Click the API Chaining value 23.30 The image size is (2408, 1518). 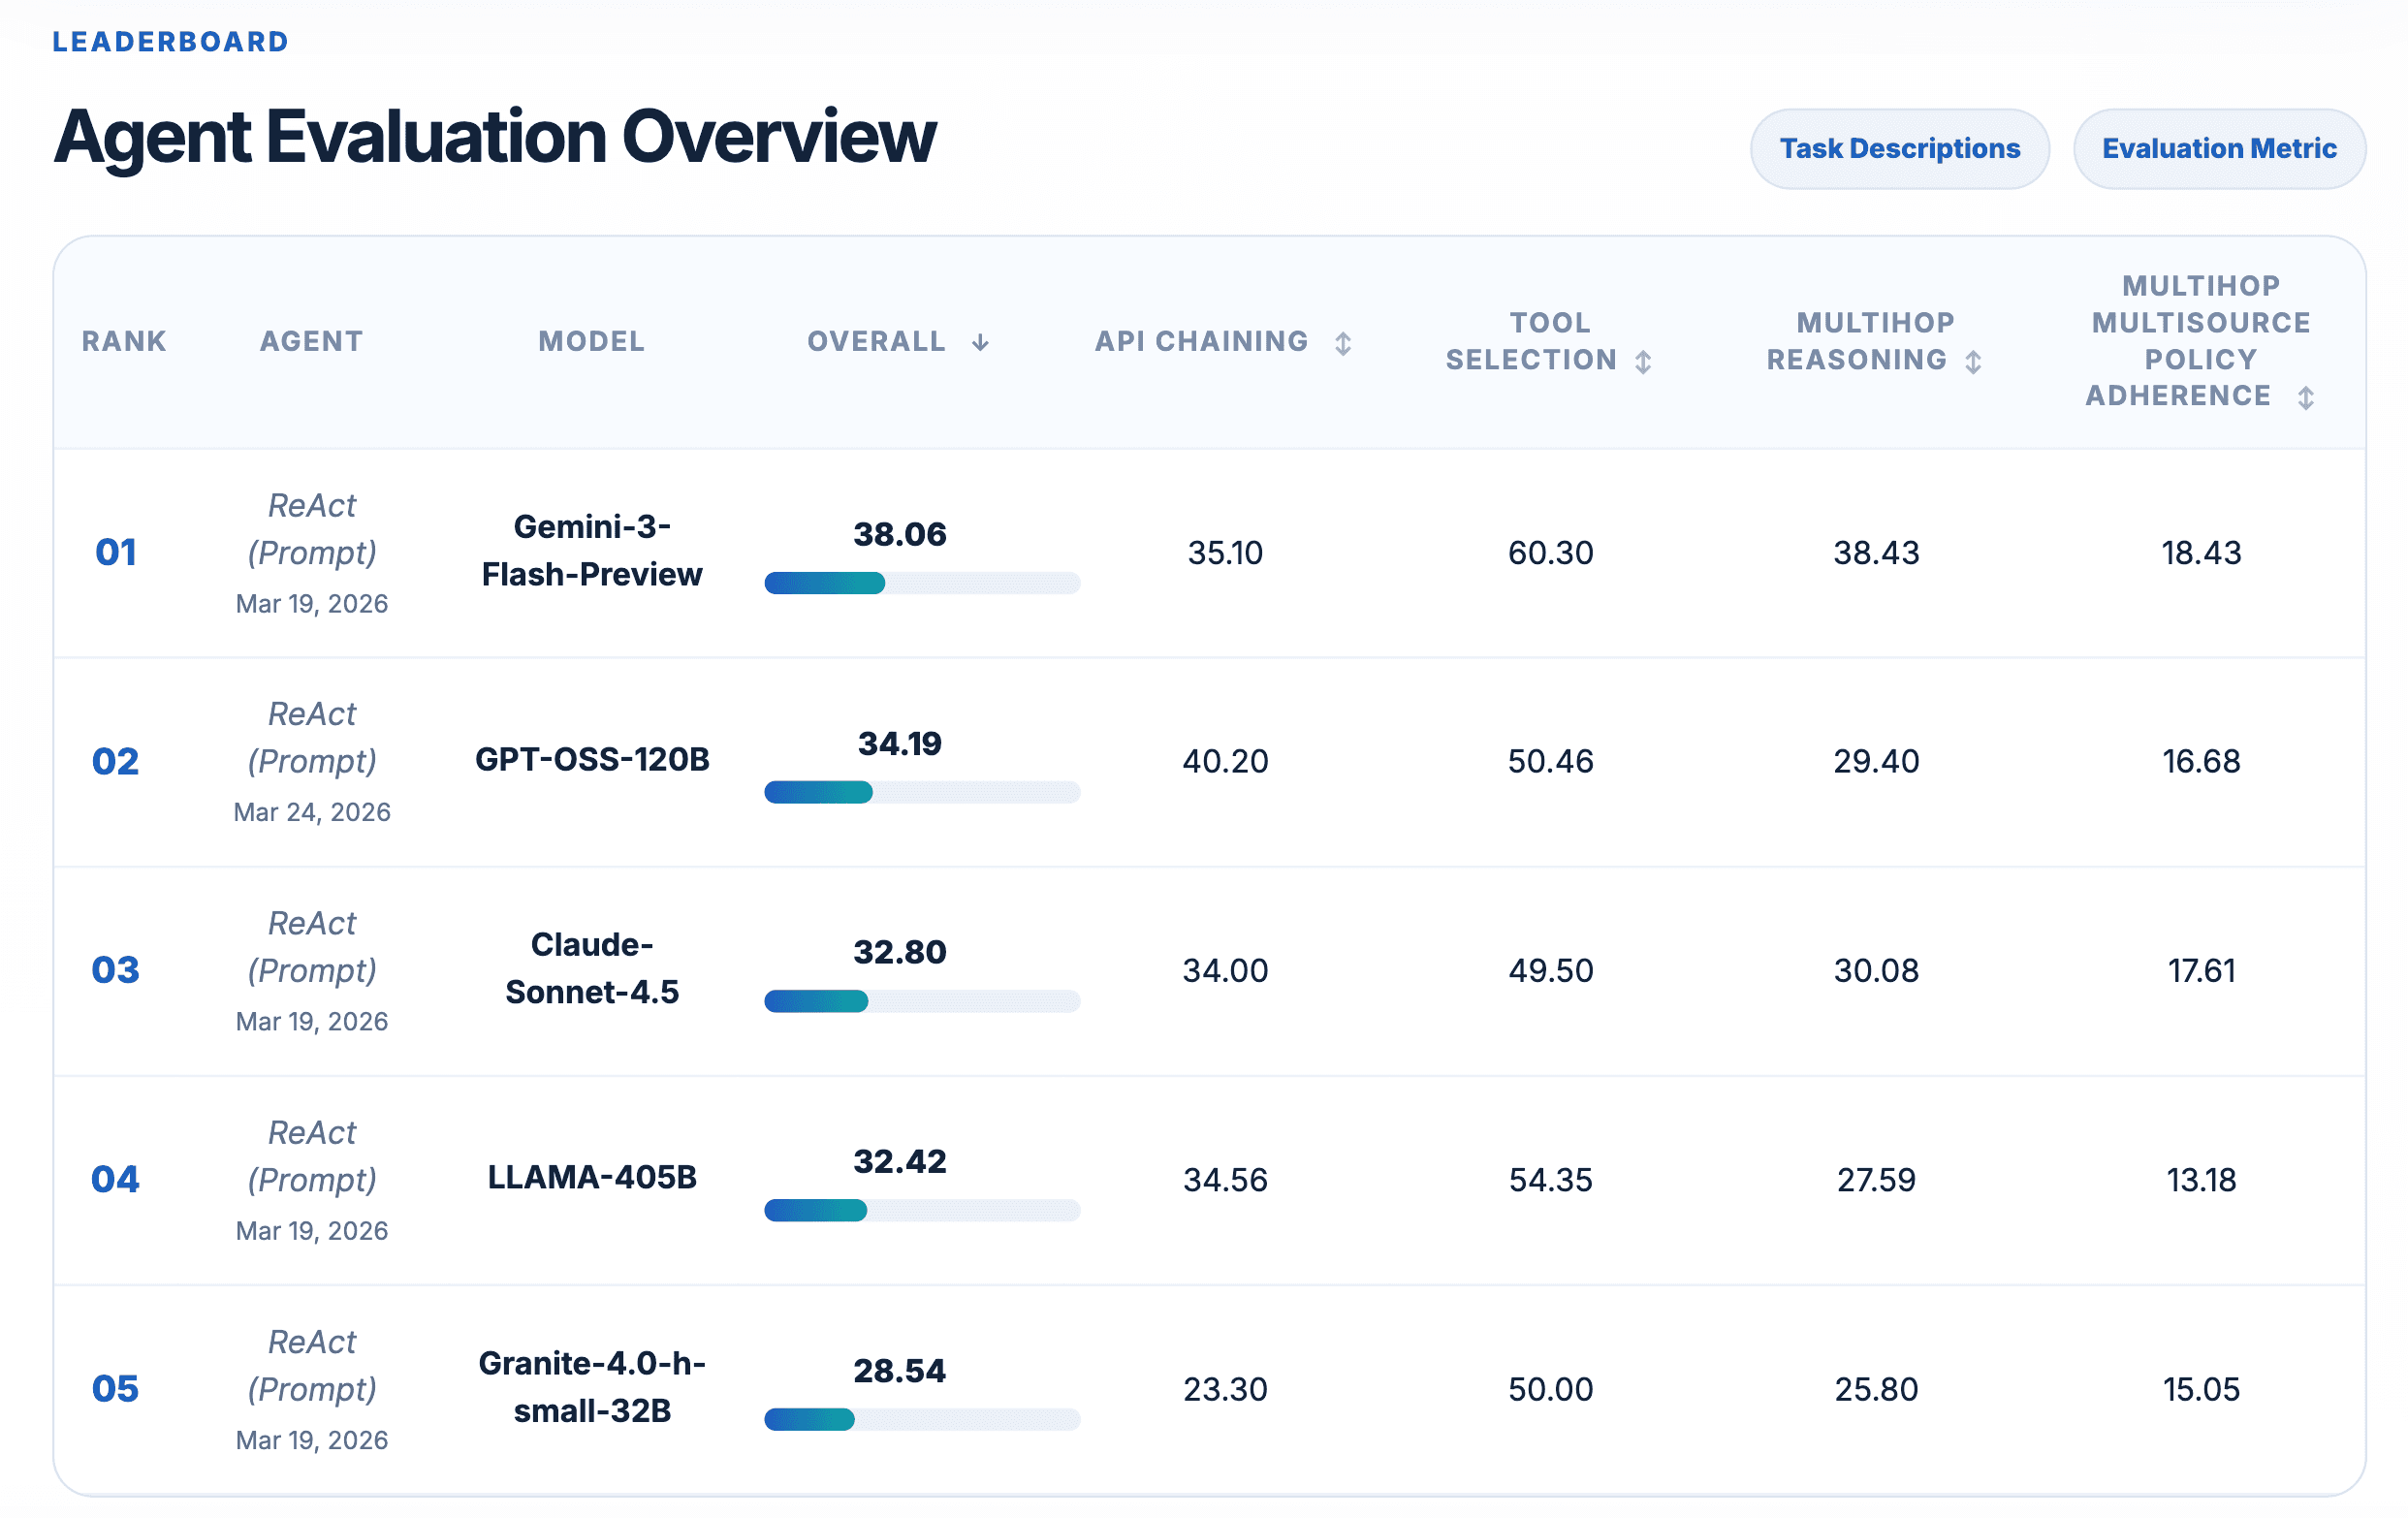point(1225,1389)
